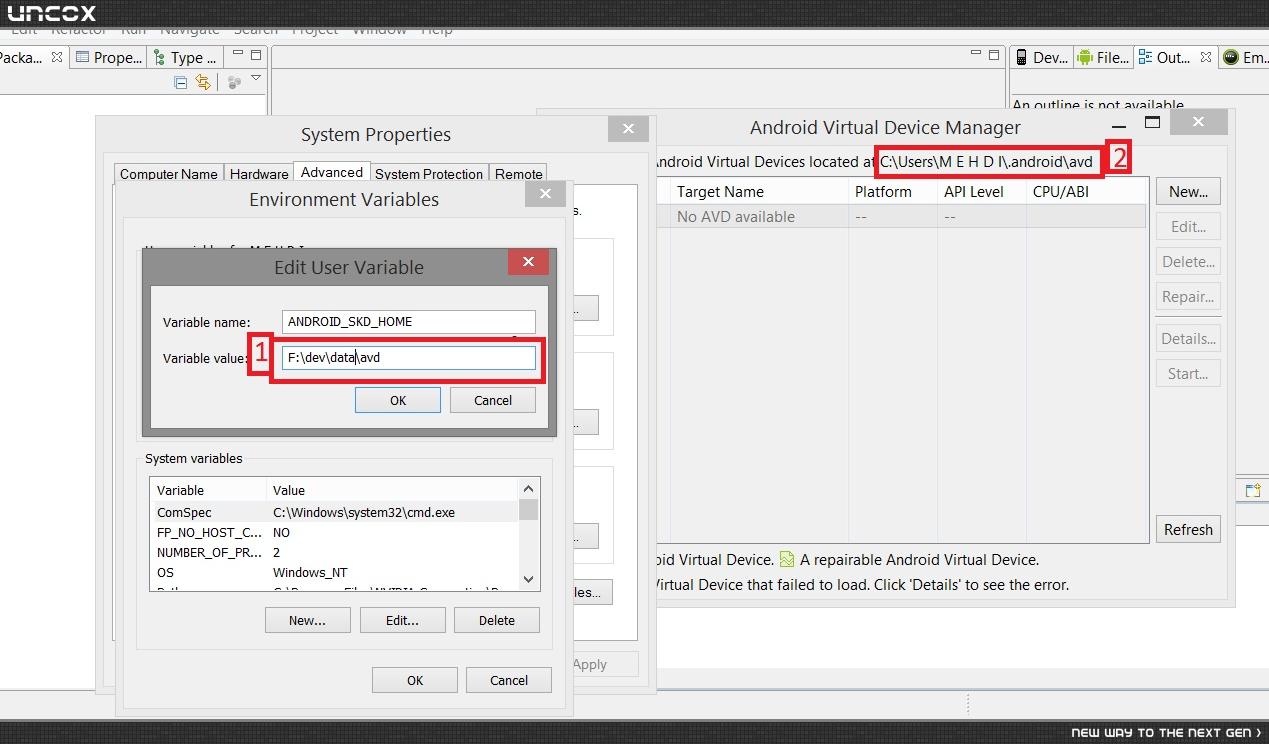
Task: Close the Outline view tab
Action: [x=1206, y=57]
